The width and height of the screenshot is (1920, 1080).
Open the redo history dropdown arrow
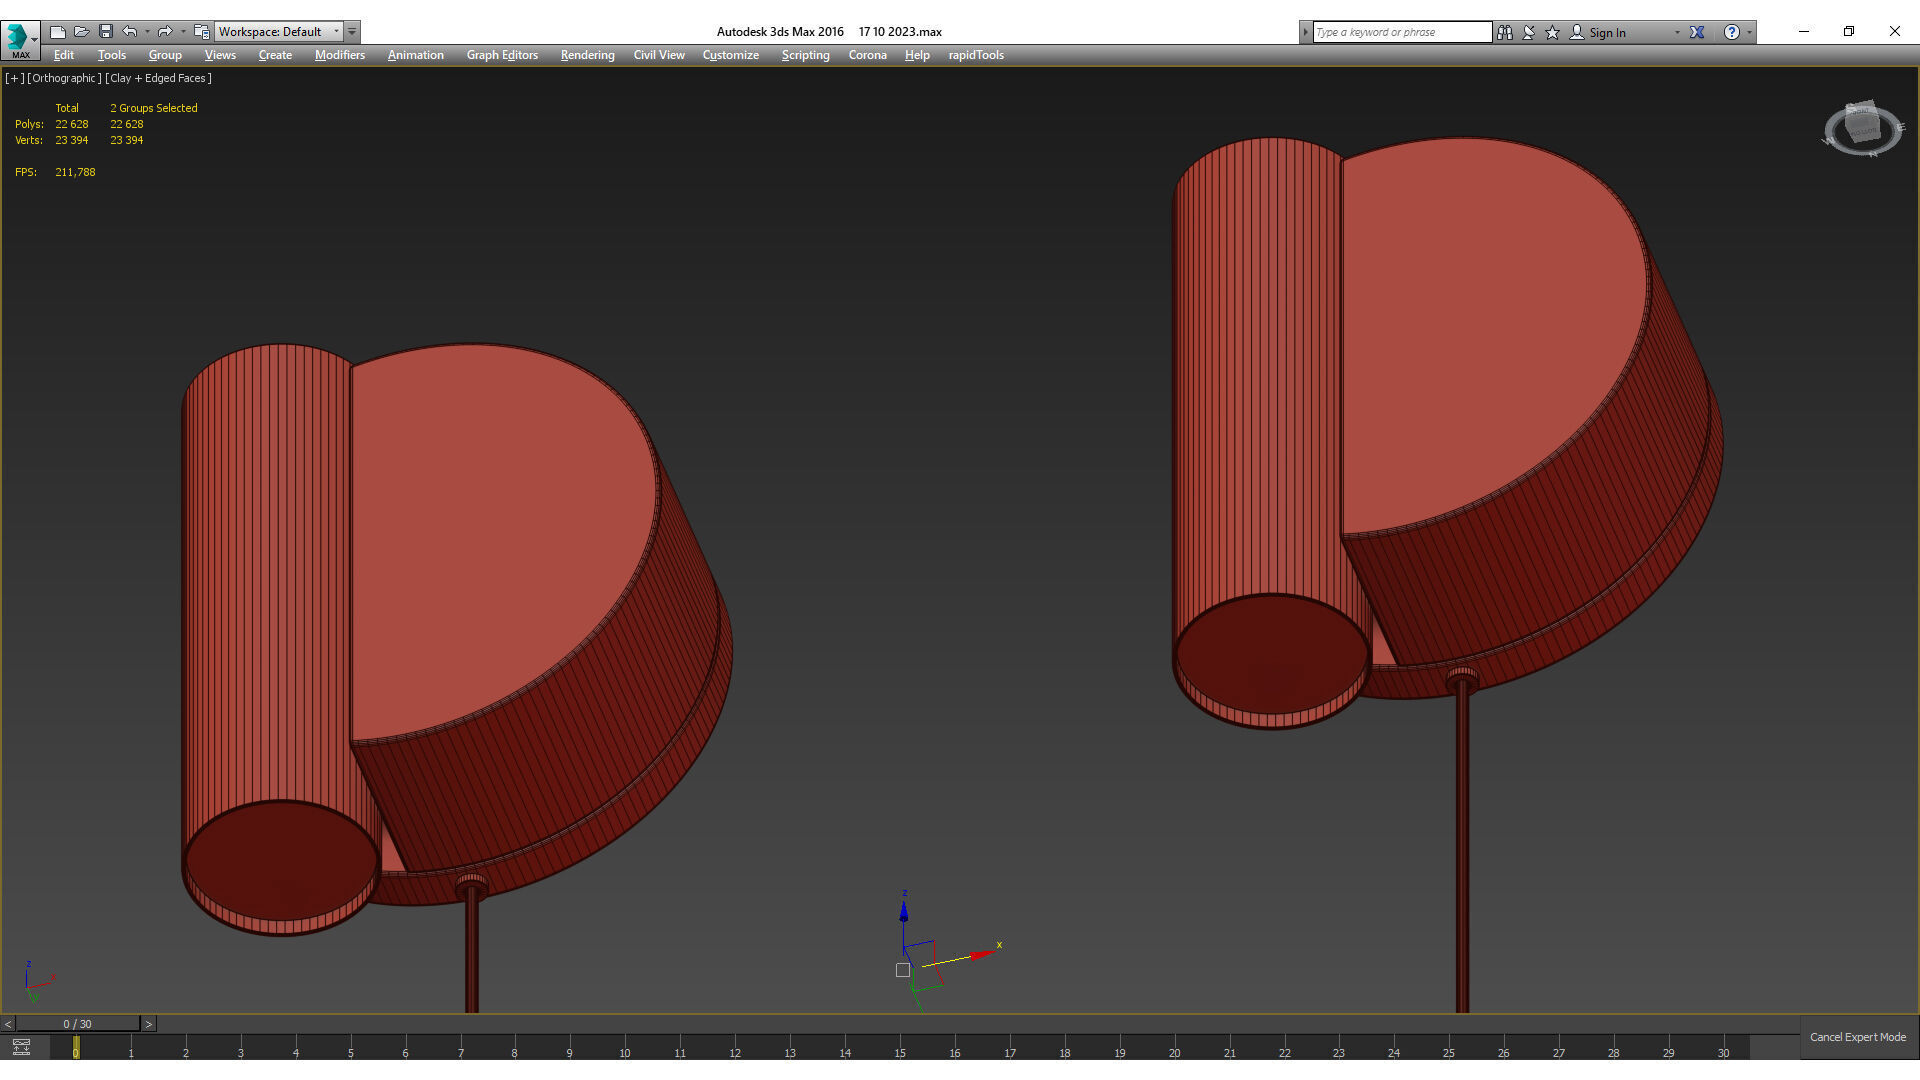tap(183, 32)
